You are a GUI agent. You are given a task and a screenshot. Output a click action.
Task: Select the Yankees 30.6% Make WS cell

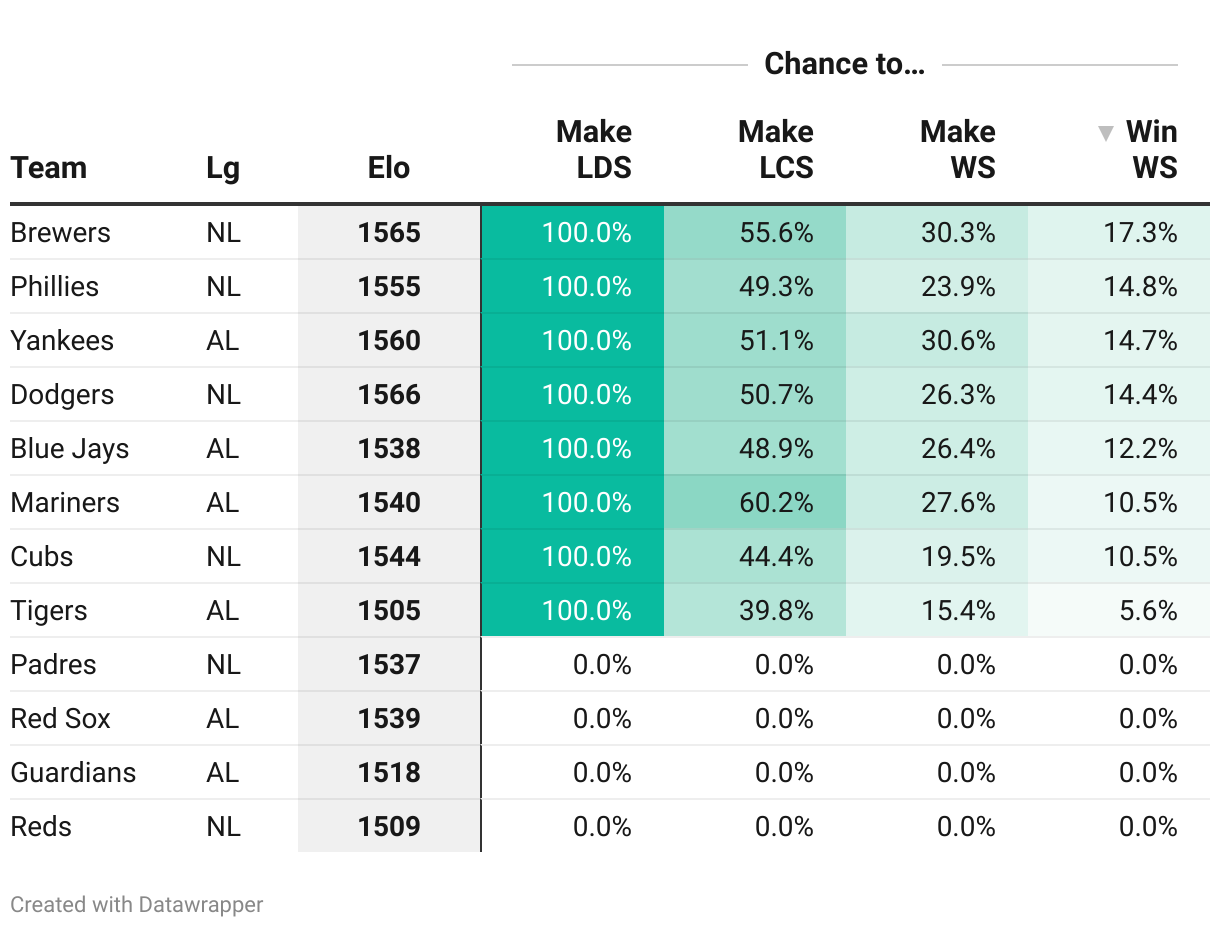937,340
